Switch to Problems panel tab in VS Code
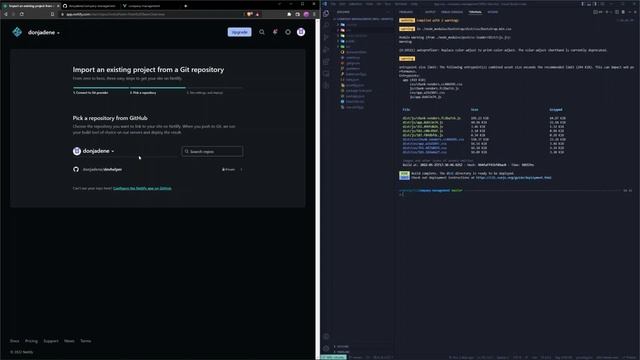 pos(406,12)
